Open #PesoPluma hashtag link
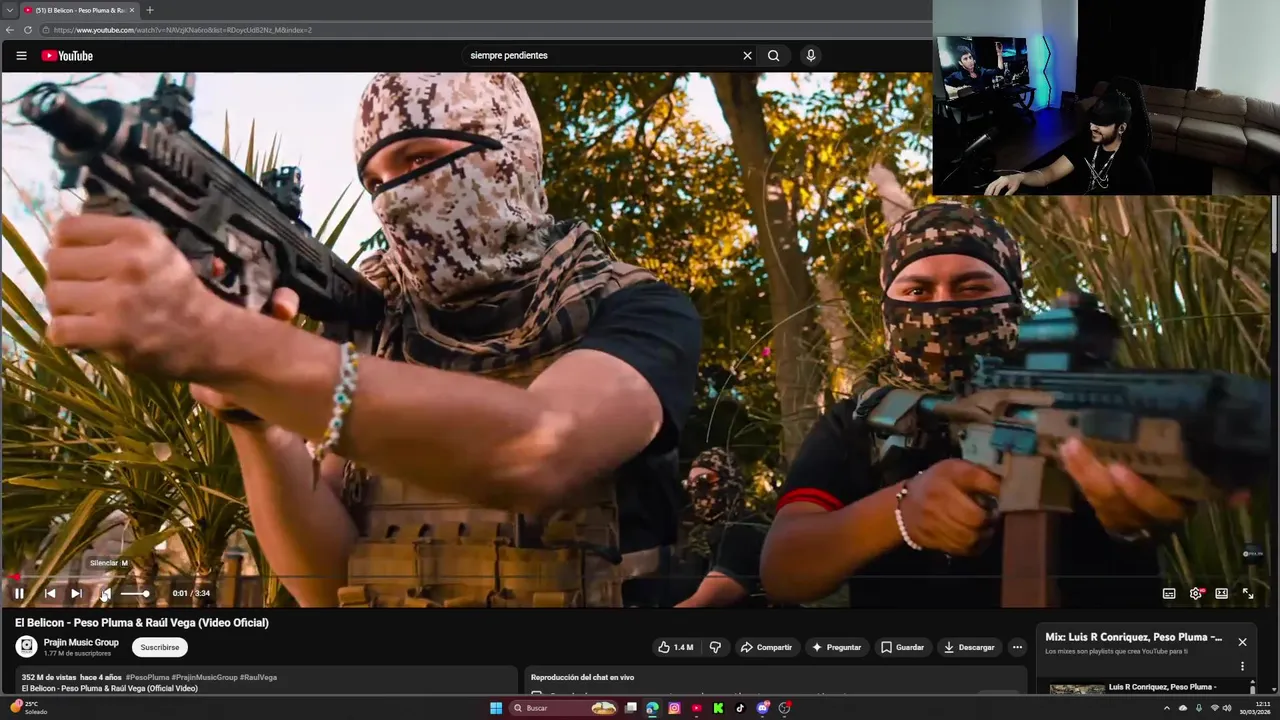 [x=147, y=677]
